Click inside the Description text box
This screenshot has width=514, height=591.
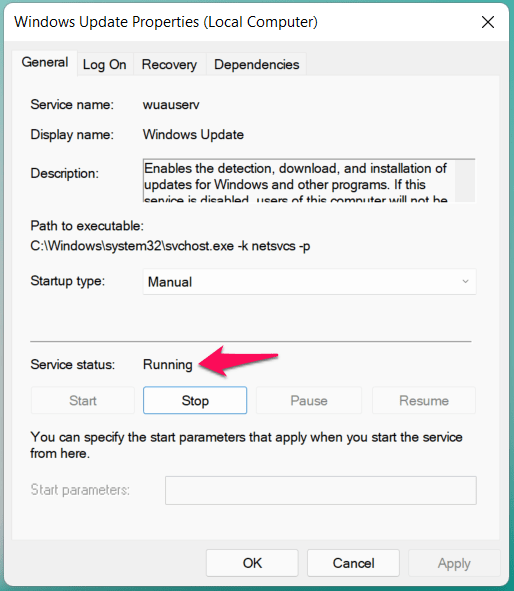[x=298, y=181]
